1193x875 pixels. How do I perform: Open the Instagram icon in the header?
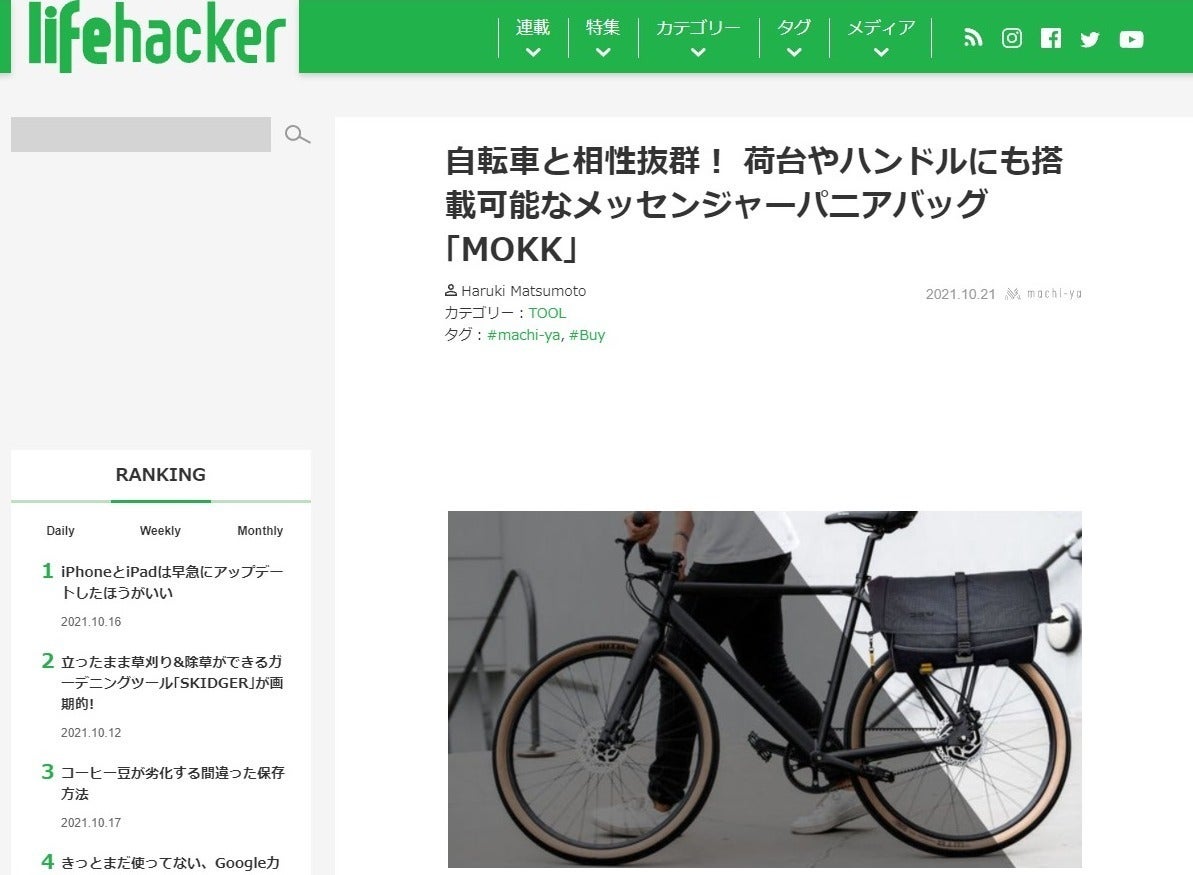pos(1012,38)
